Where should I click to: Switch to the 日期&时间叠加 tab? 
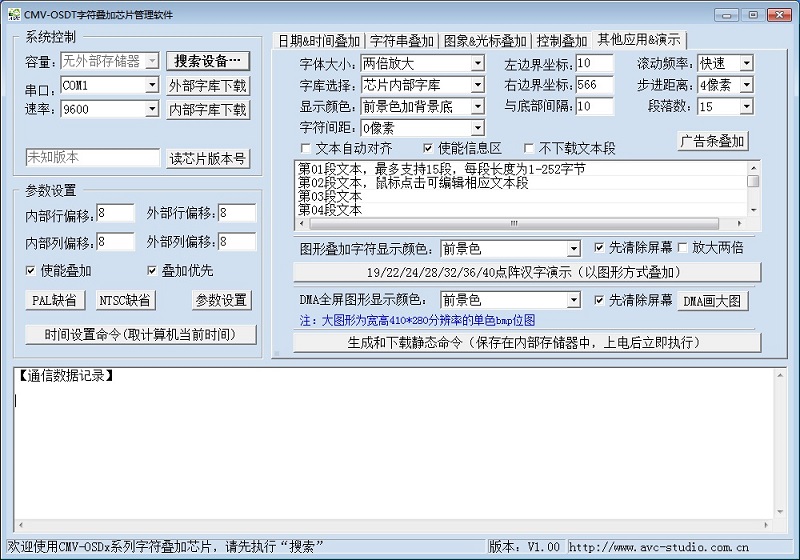pyautogui.click(x=317, y=41)
